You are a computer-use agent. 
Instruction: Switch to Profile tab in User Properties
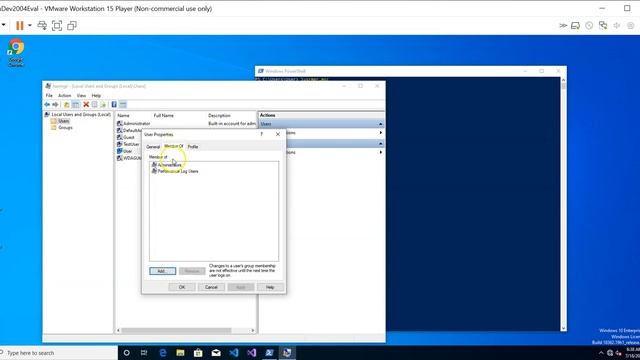point(193,147)
